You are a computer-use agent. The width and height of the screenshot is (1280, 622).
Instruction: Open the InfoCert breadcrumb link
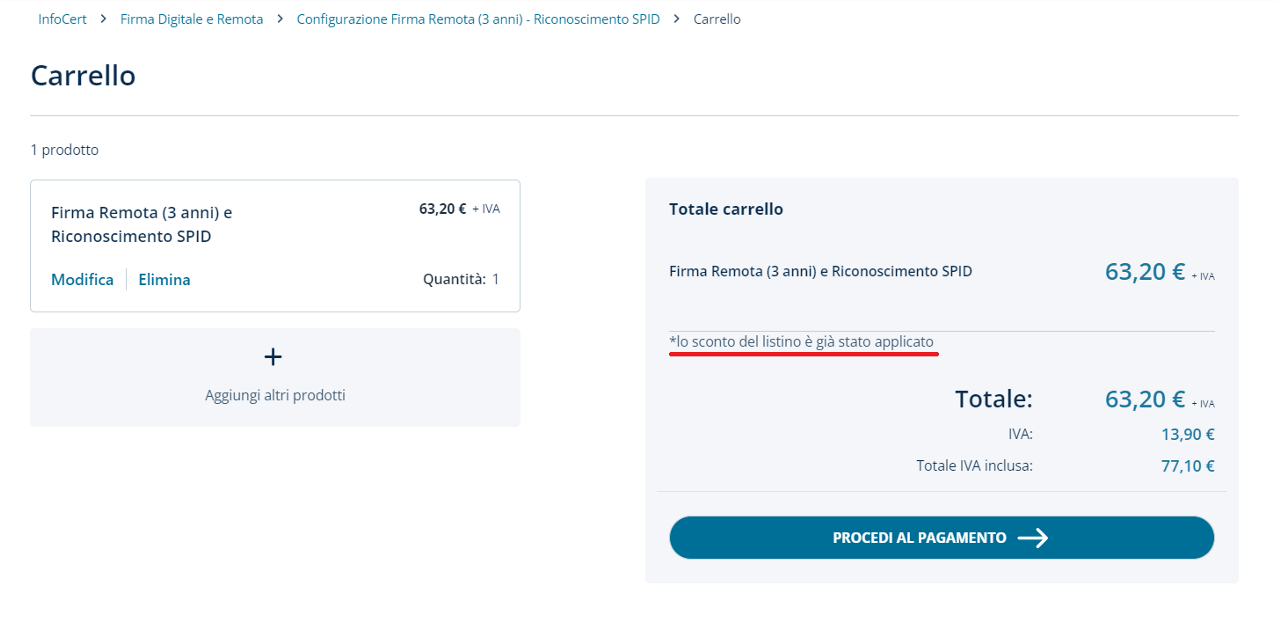pyautogui.click(x=62, y=19)
